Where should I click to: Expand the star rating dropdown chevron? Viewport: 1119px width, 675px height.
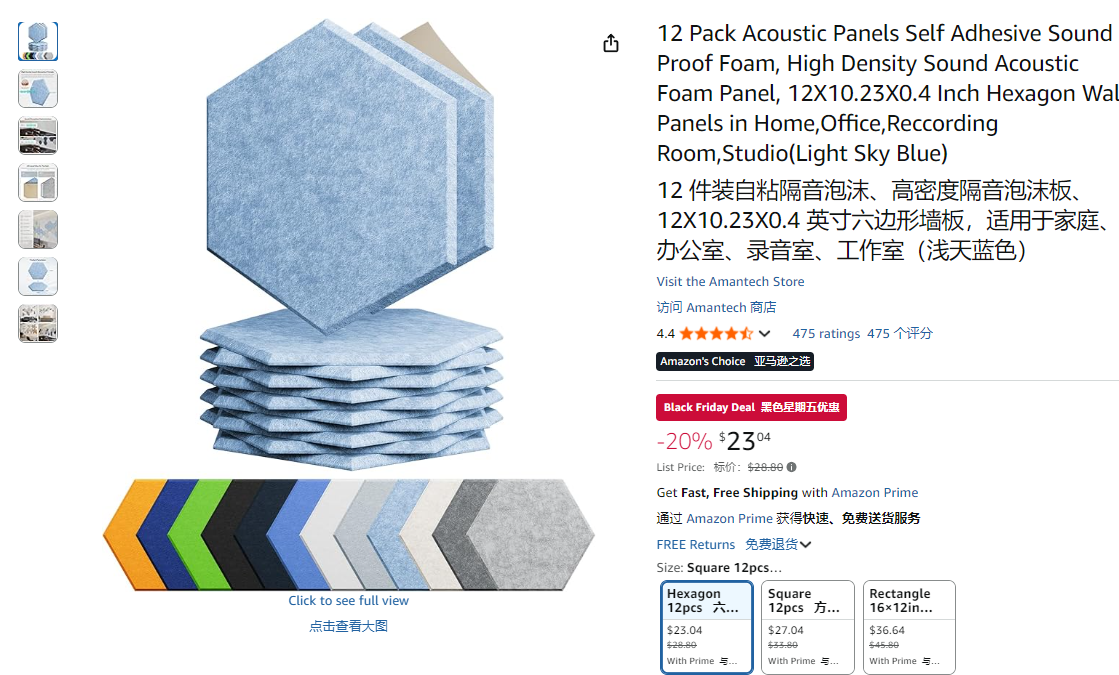(x=764, y=333)
